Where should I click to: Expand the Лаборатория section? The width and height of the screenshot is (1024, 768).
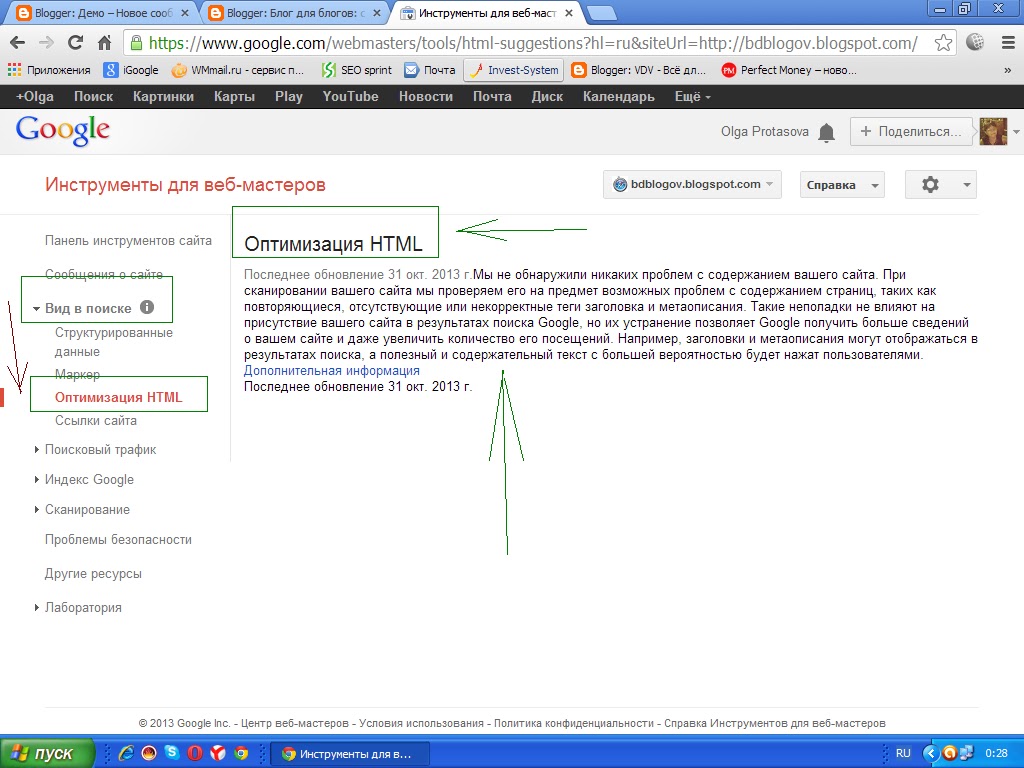click(x=37, y=607)
